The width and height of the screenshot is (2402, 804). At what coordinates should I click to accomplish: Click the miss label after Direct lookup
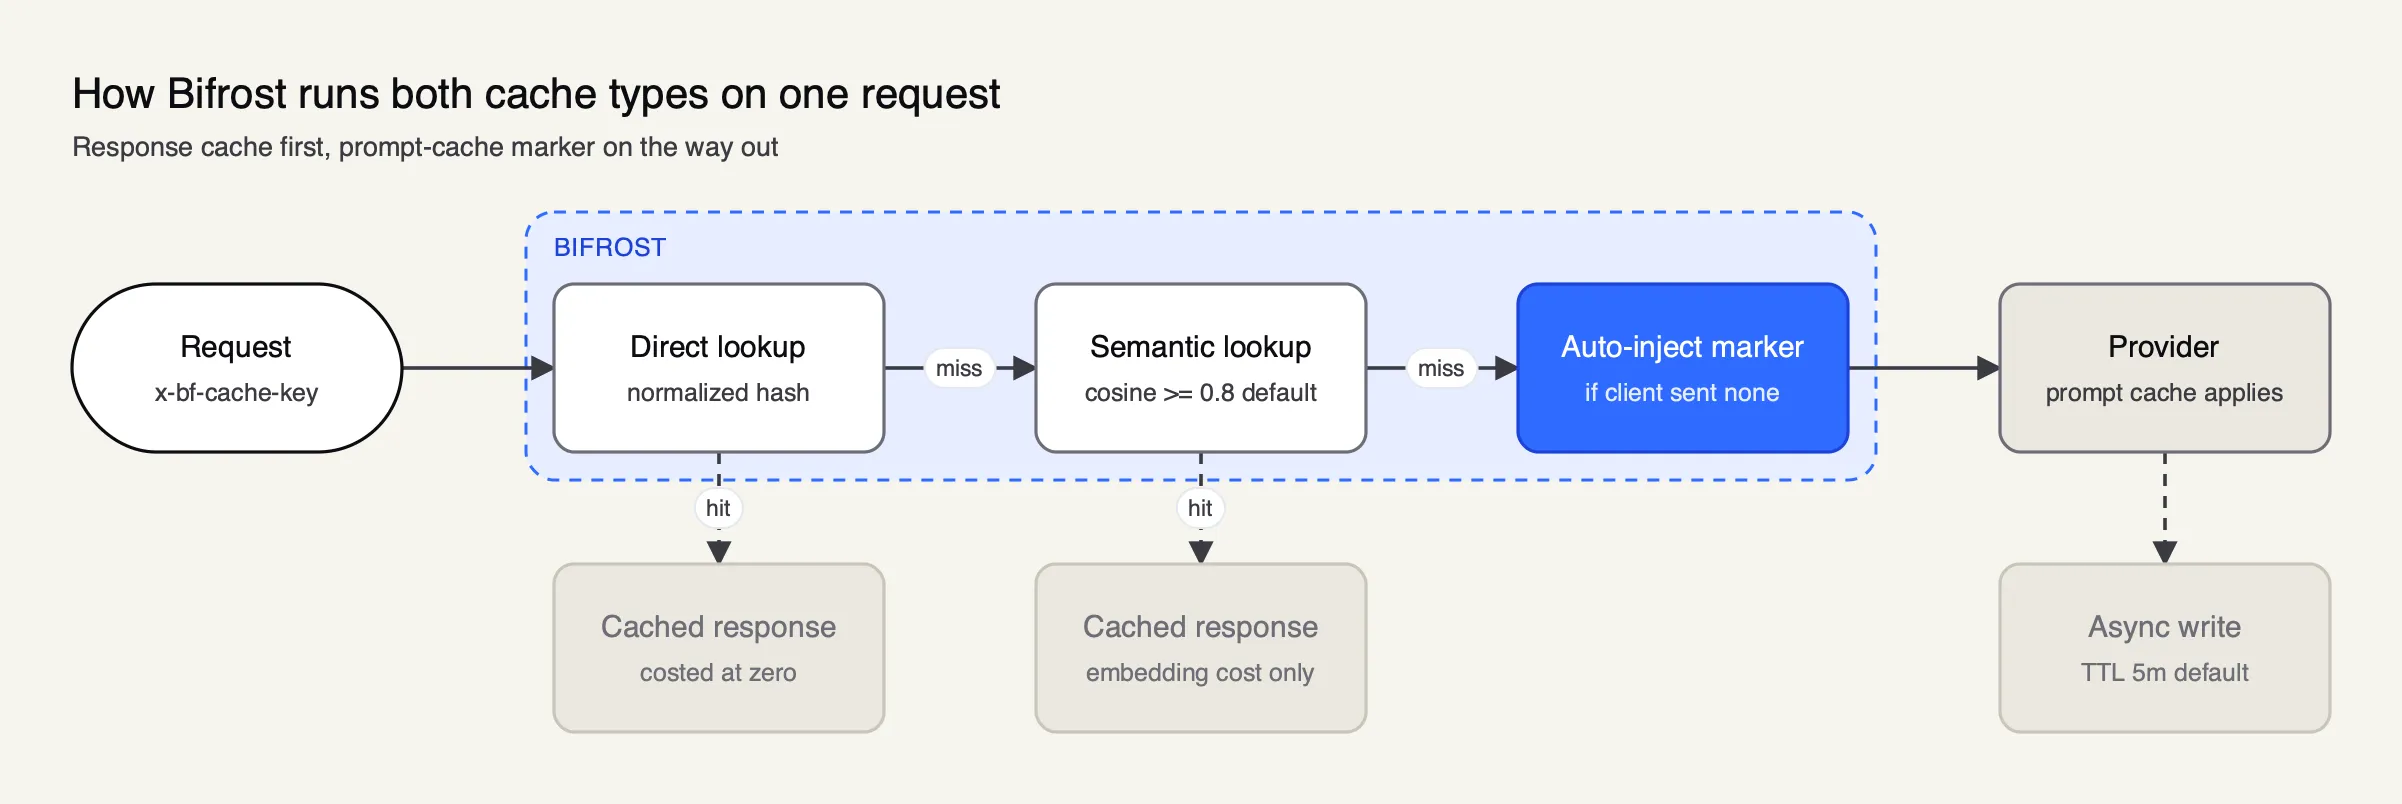pos(959,368)
